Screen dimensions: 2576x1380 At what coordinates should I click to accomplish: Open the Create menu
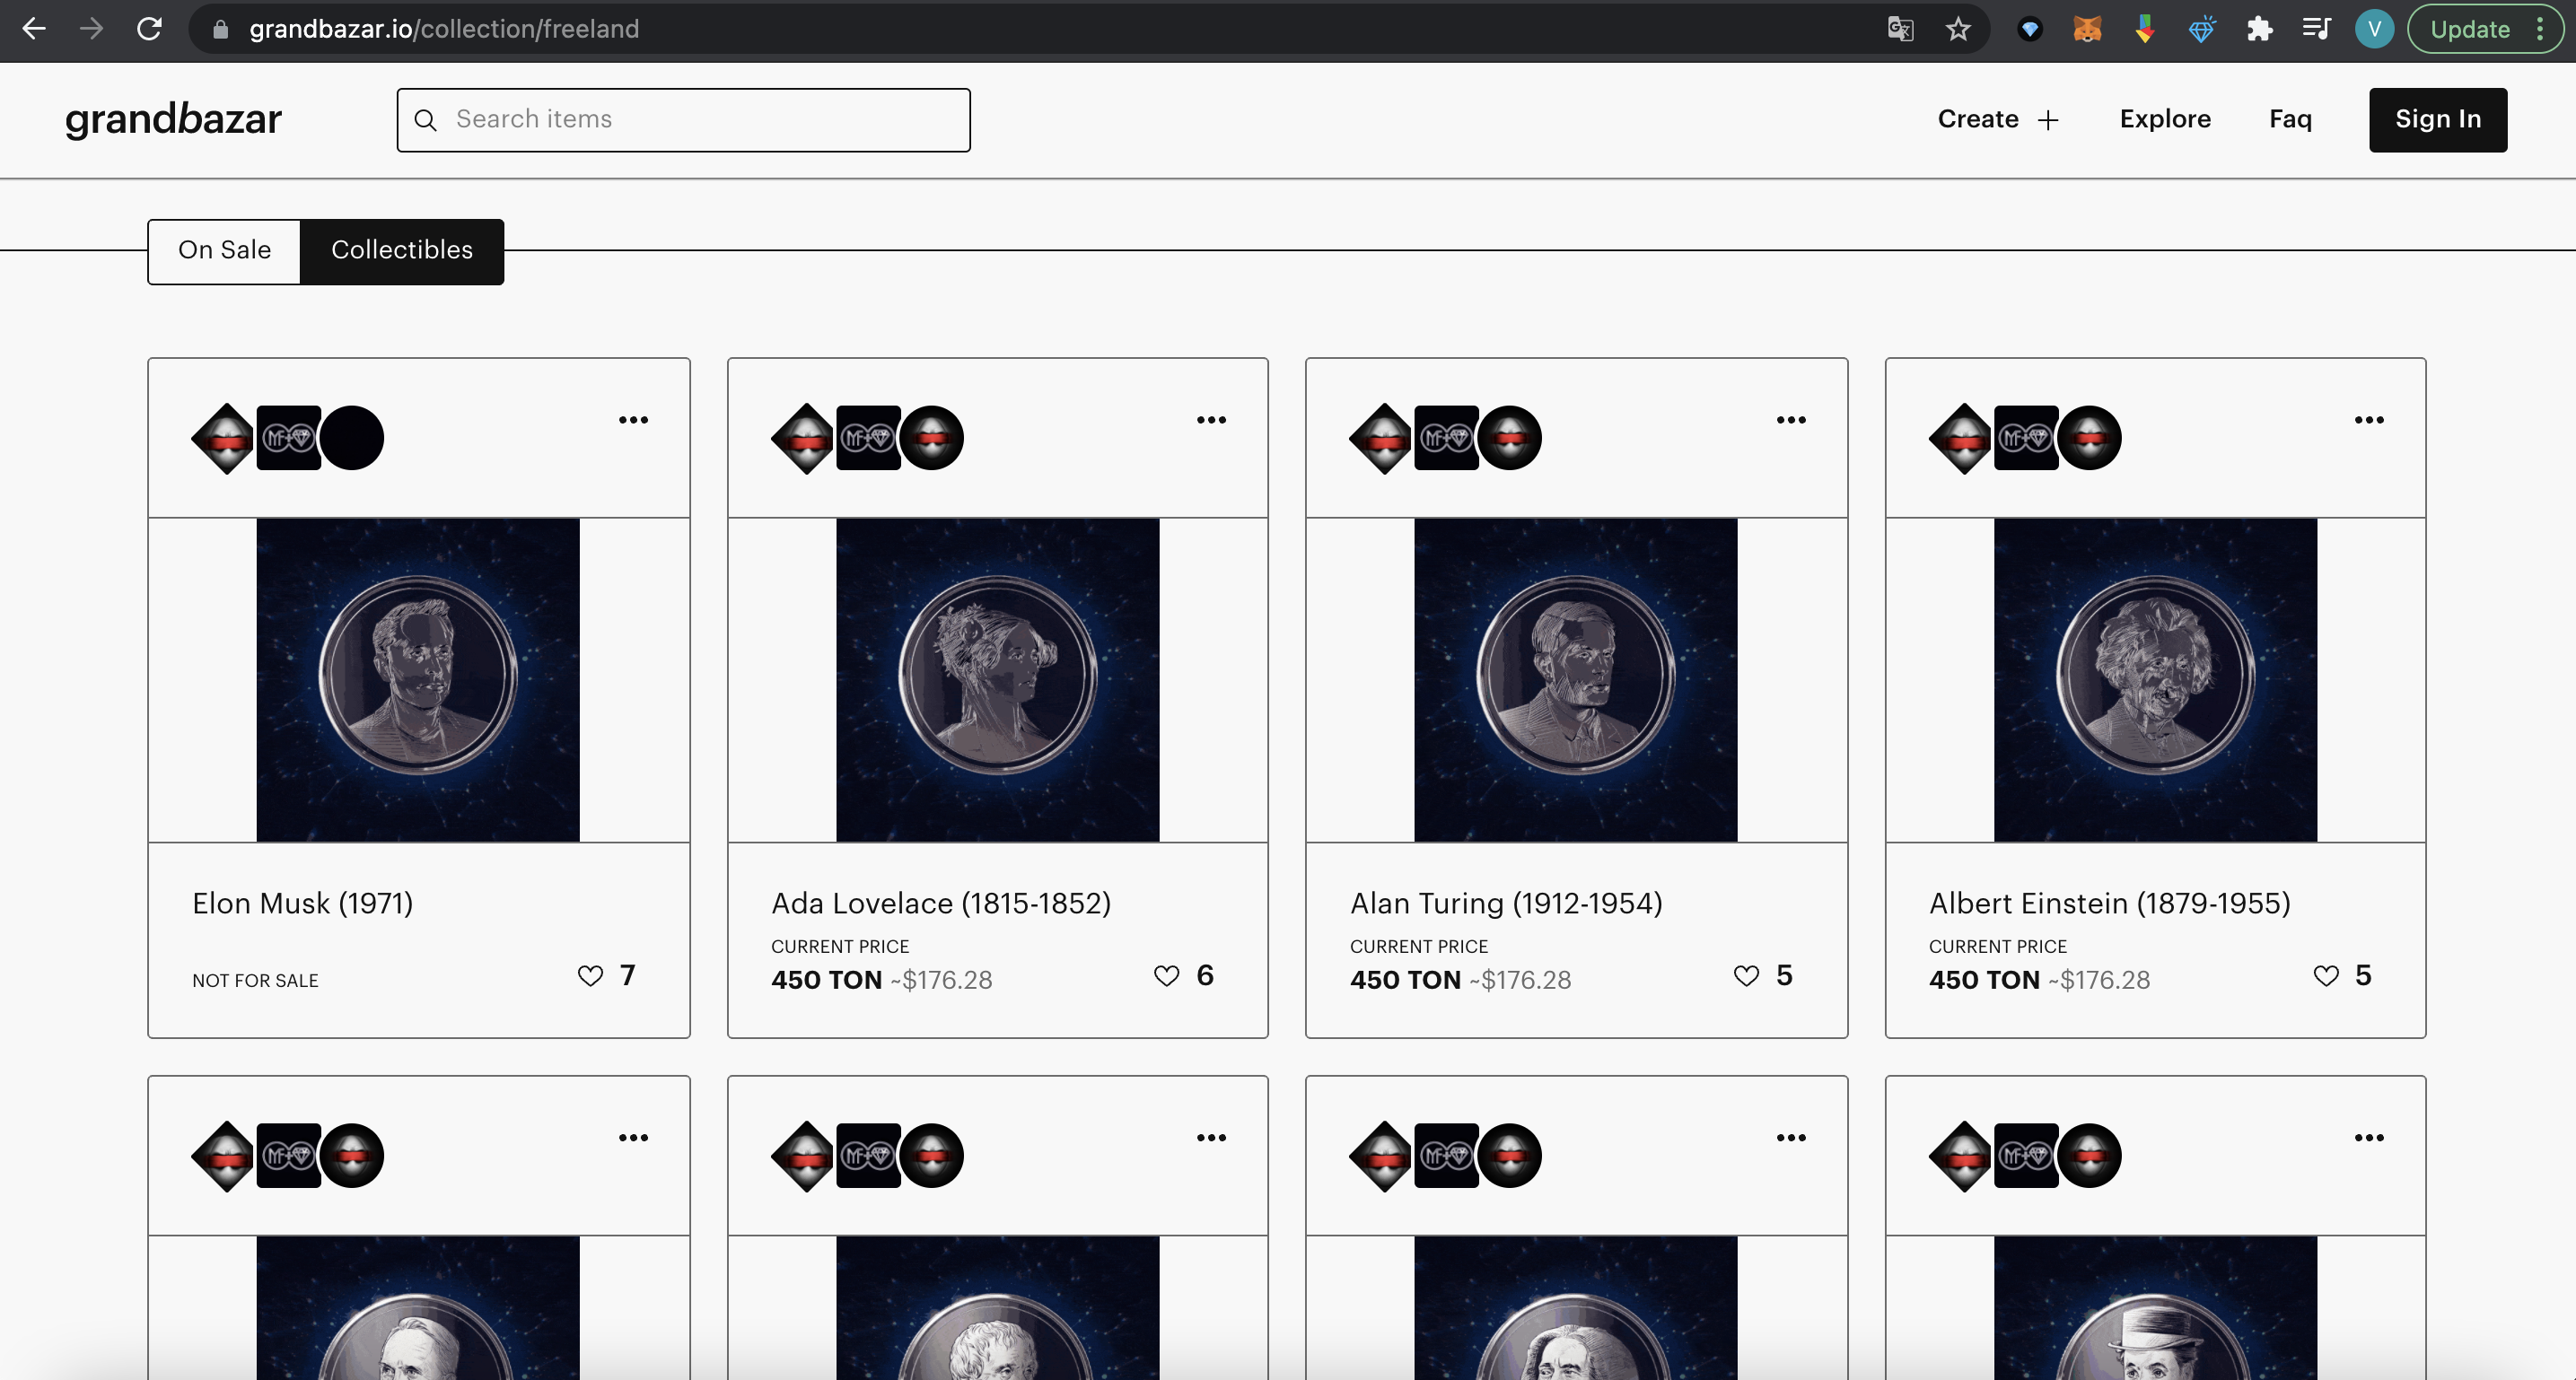1998,119
